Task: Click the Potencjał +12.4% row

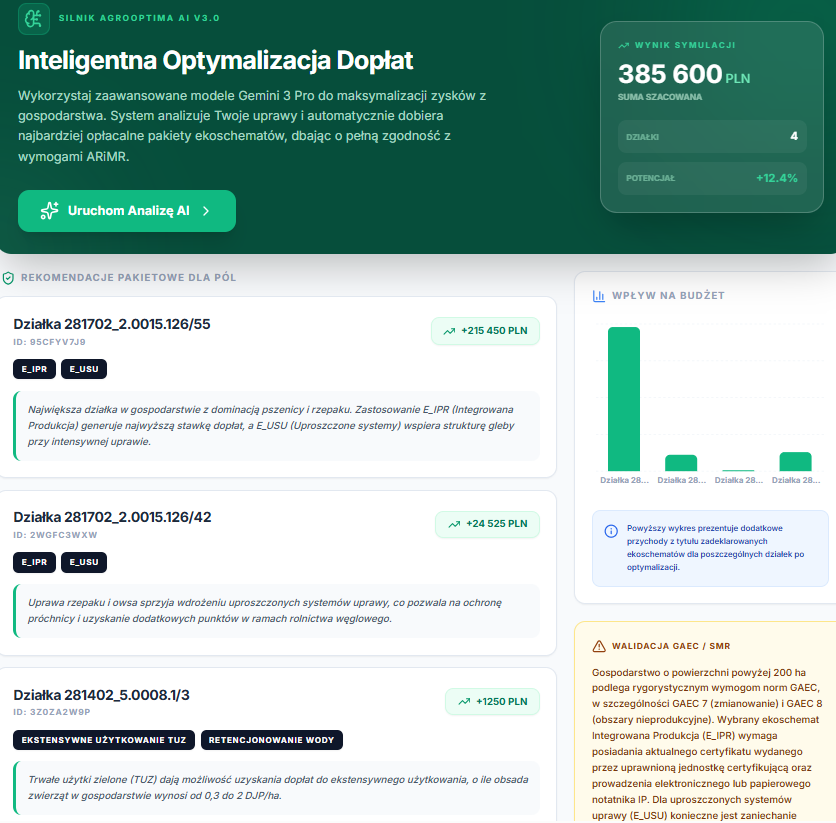Action: coord(709,179)
